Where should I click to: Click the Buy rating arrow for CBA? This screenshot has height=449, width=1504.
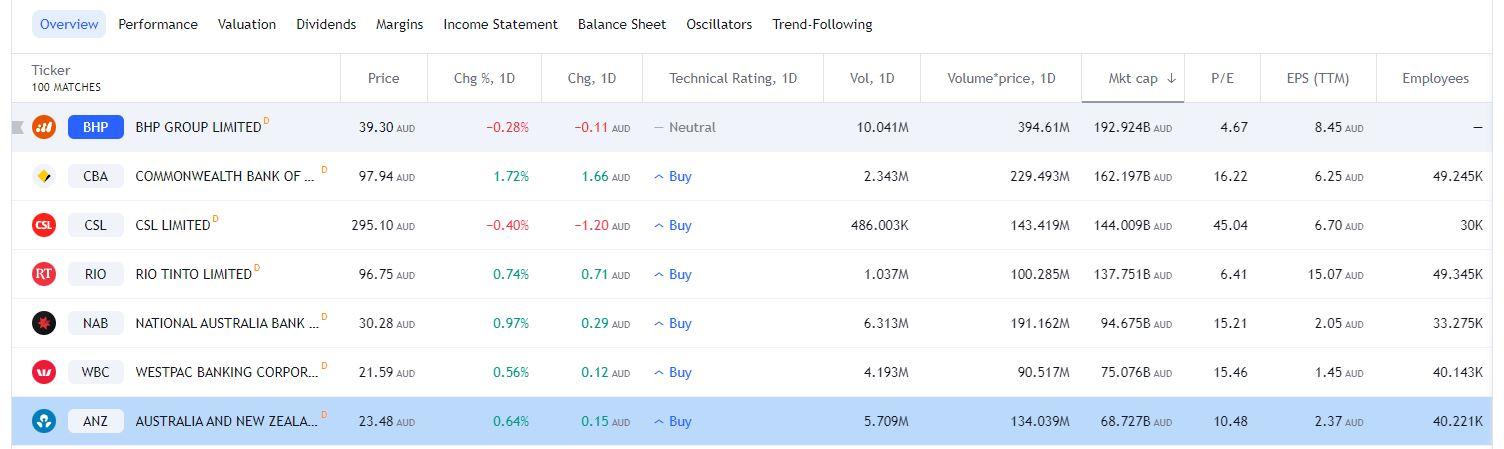coord(658,176)
